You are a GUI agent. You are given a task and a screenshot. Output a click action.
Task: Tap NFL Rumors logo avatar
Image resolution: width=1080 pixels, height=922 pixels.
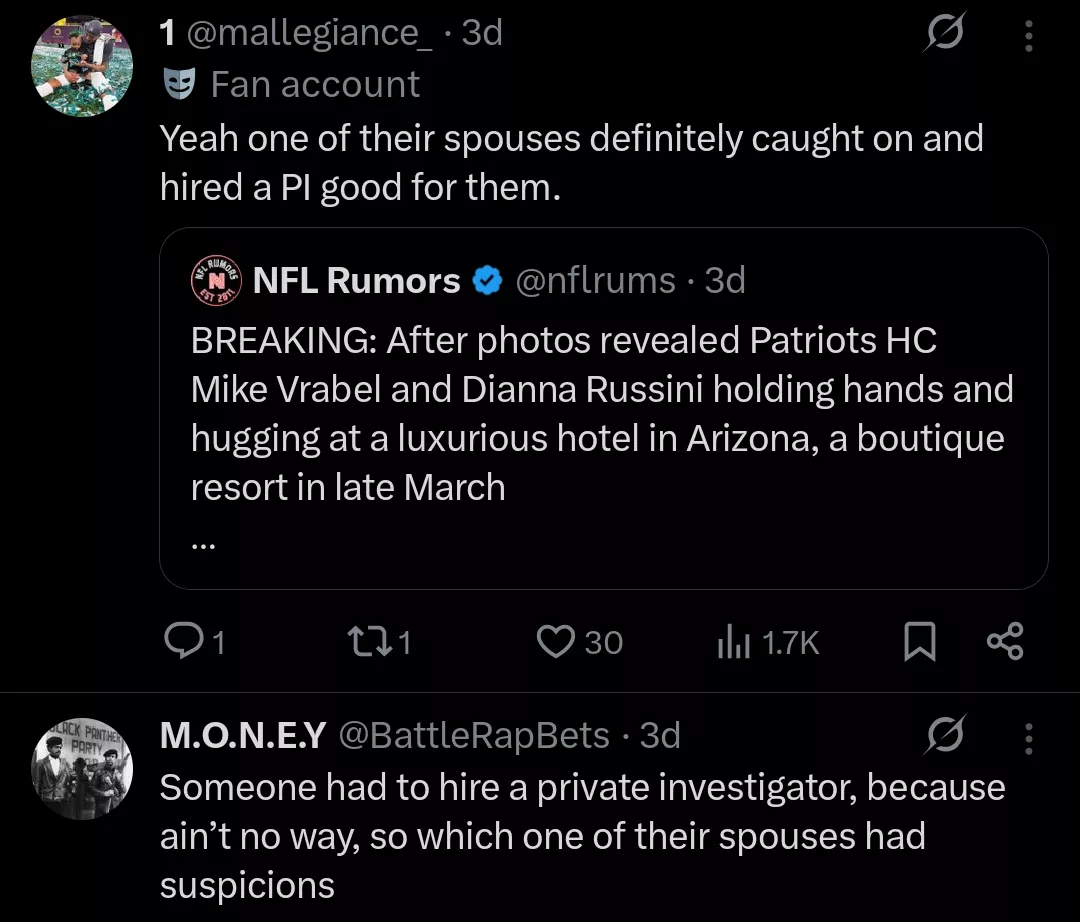point(216,281)
